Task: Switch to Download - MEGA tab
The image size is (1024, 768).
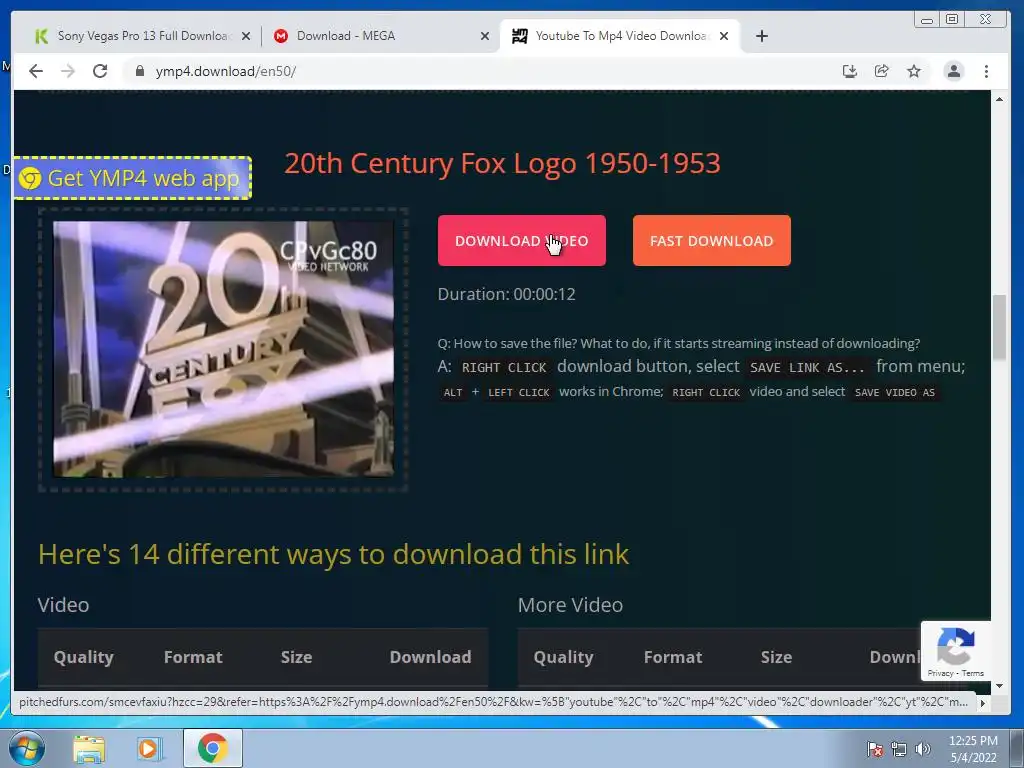Action: [x=379, y=36]
